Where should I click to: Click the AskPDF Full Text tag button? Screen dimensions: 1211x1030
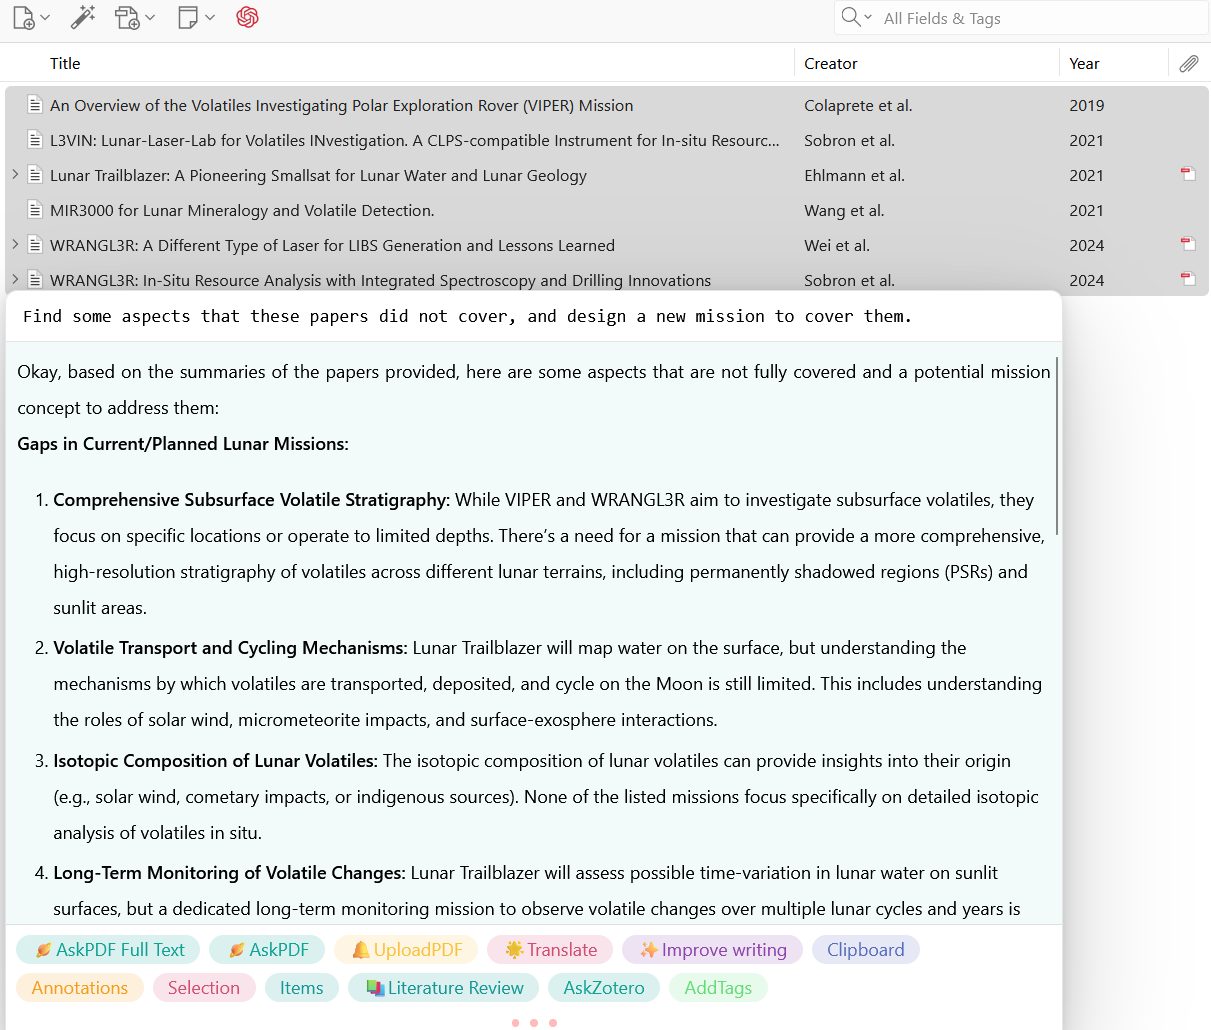[109, 950]
